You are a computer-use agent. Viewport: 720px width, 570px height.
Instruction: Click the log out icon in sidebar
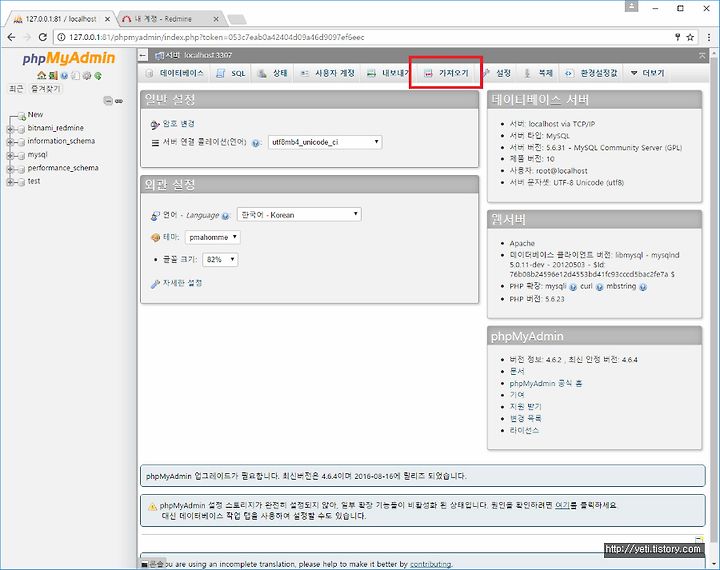pyautogui.click(x=53, y=75)
